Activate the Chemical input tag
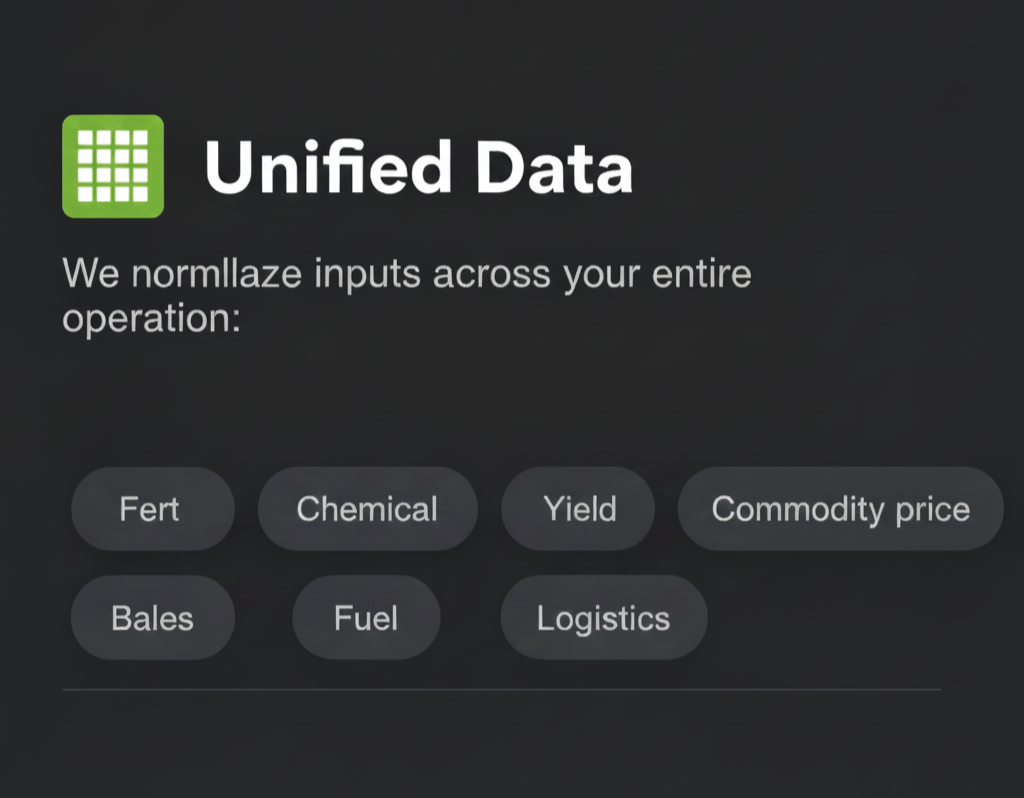This screenshot has height=798, width=1024. click(368, 509)
